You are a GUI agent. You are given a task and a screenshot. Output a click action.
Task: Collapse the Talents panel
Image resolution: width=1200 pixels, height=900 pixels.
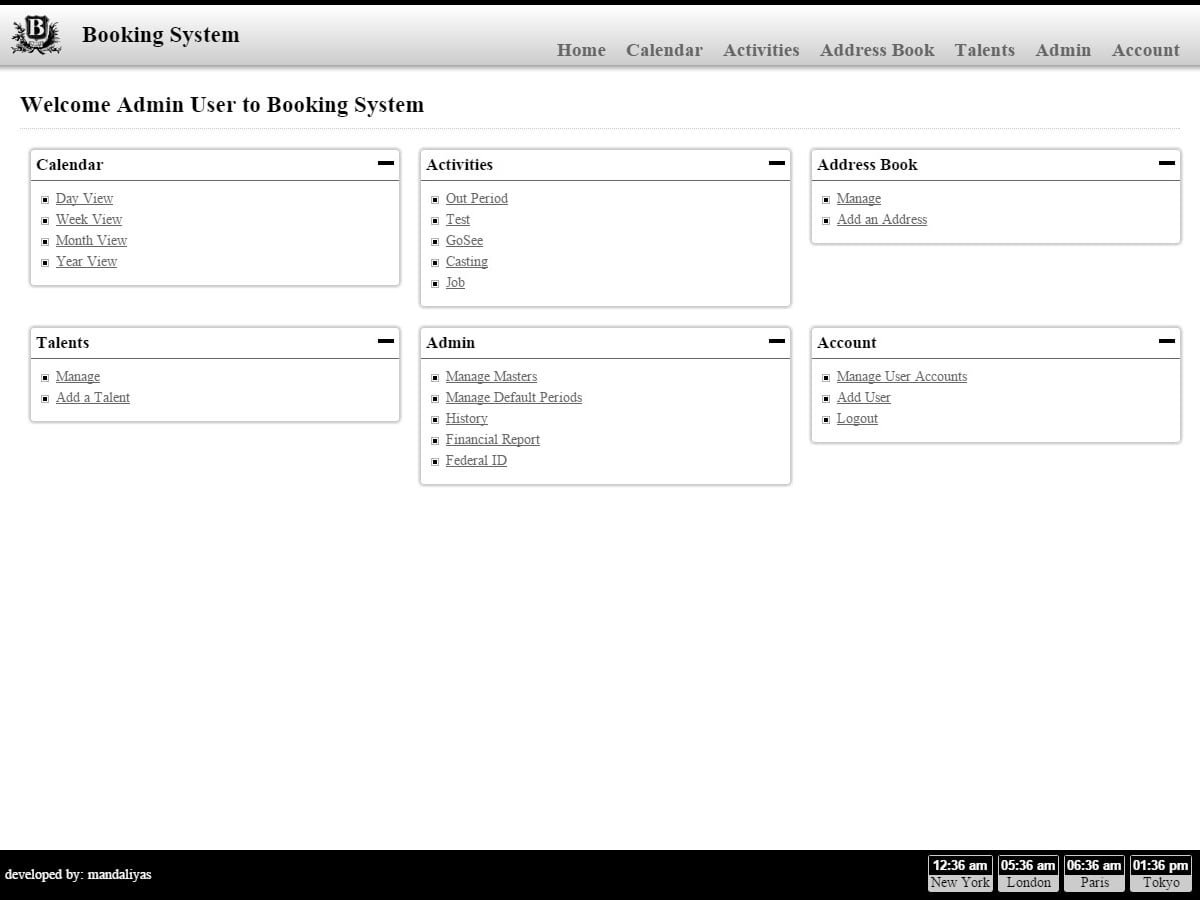click(385, 342)
